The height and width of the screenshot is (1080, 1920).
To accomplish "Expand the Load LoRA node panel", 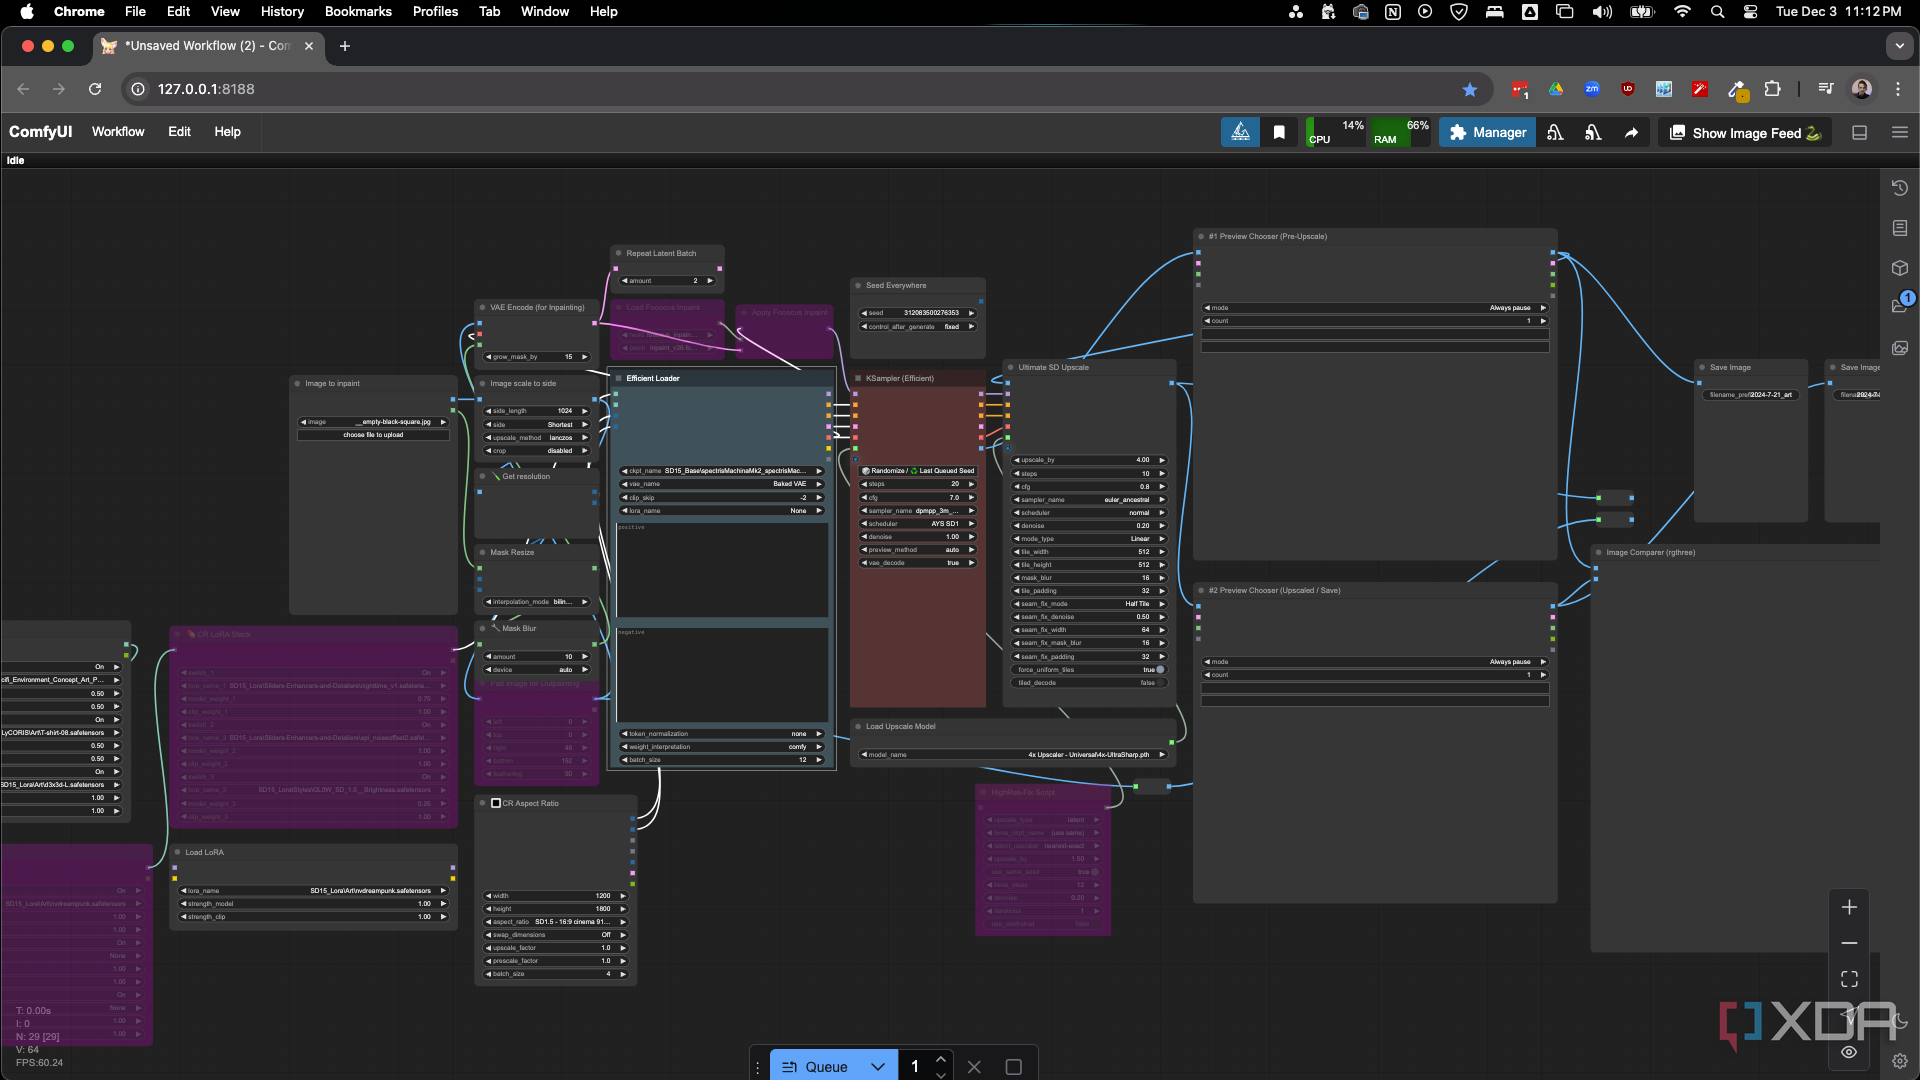I will pos(179,852).
